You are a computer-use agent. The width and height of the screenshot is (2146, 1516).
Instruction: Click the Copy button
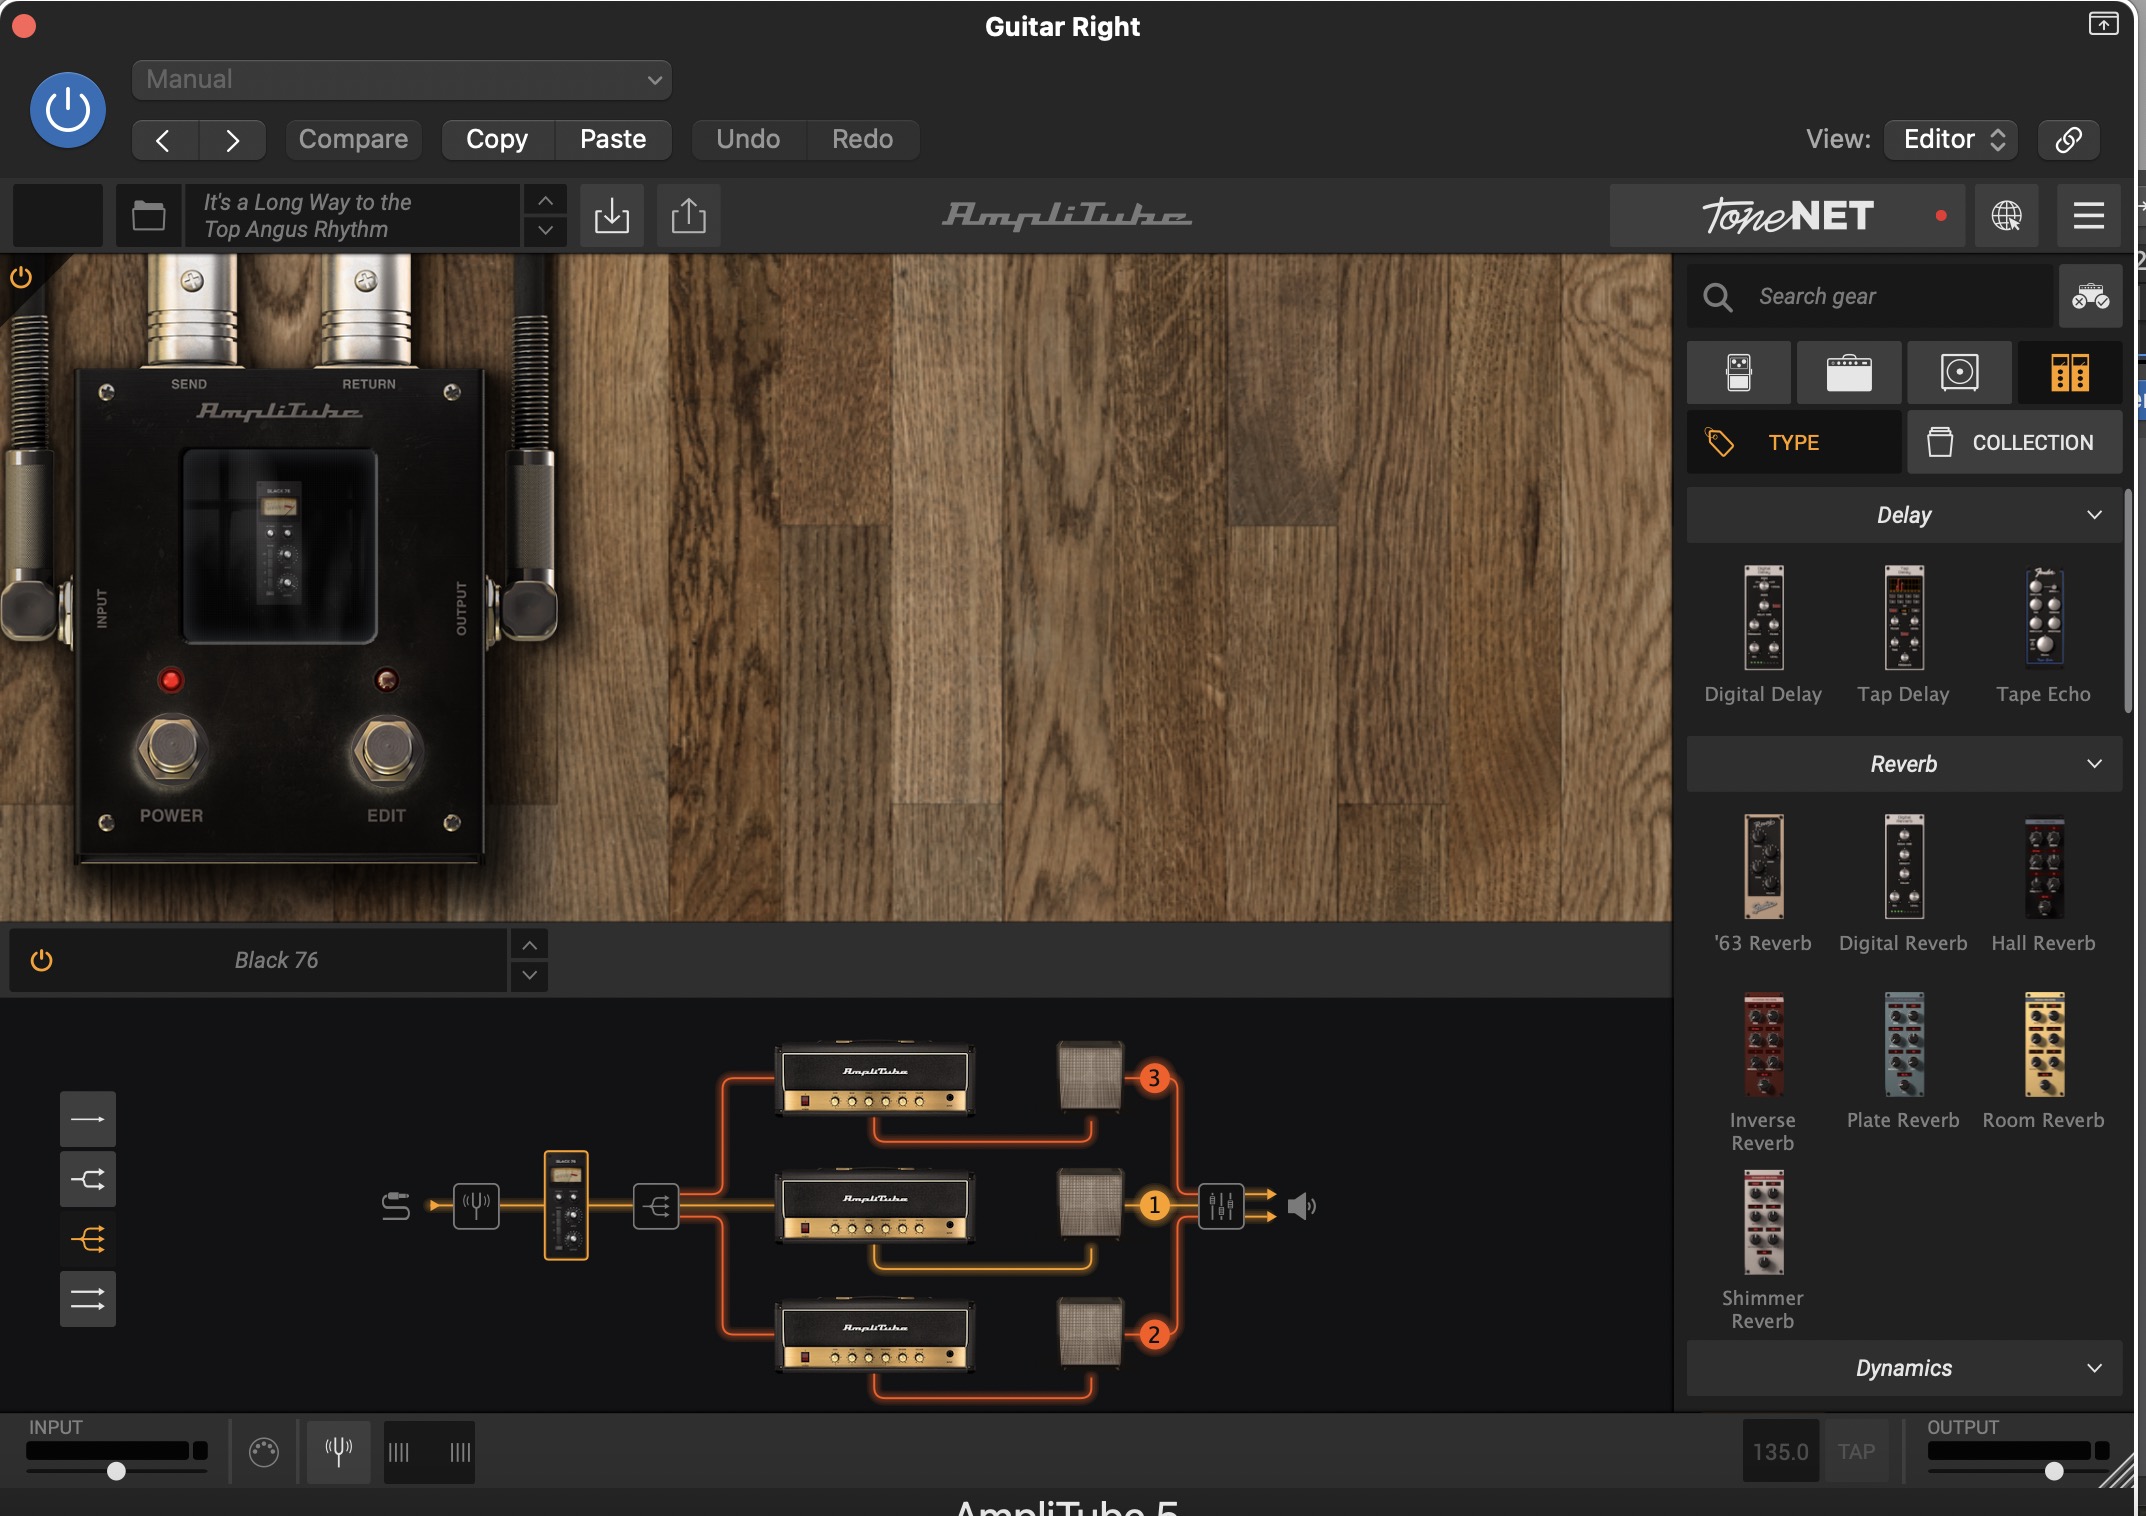click(x=497, y=139)
